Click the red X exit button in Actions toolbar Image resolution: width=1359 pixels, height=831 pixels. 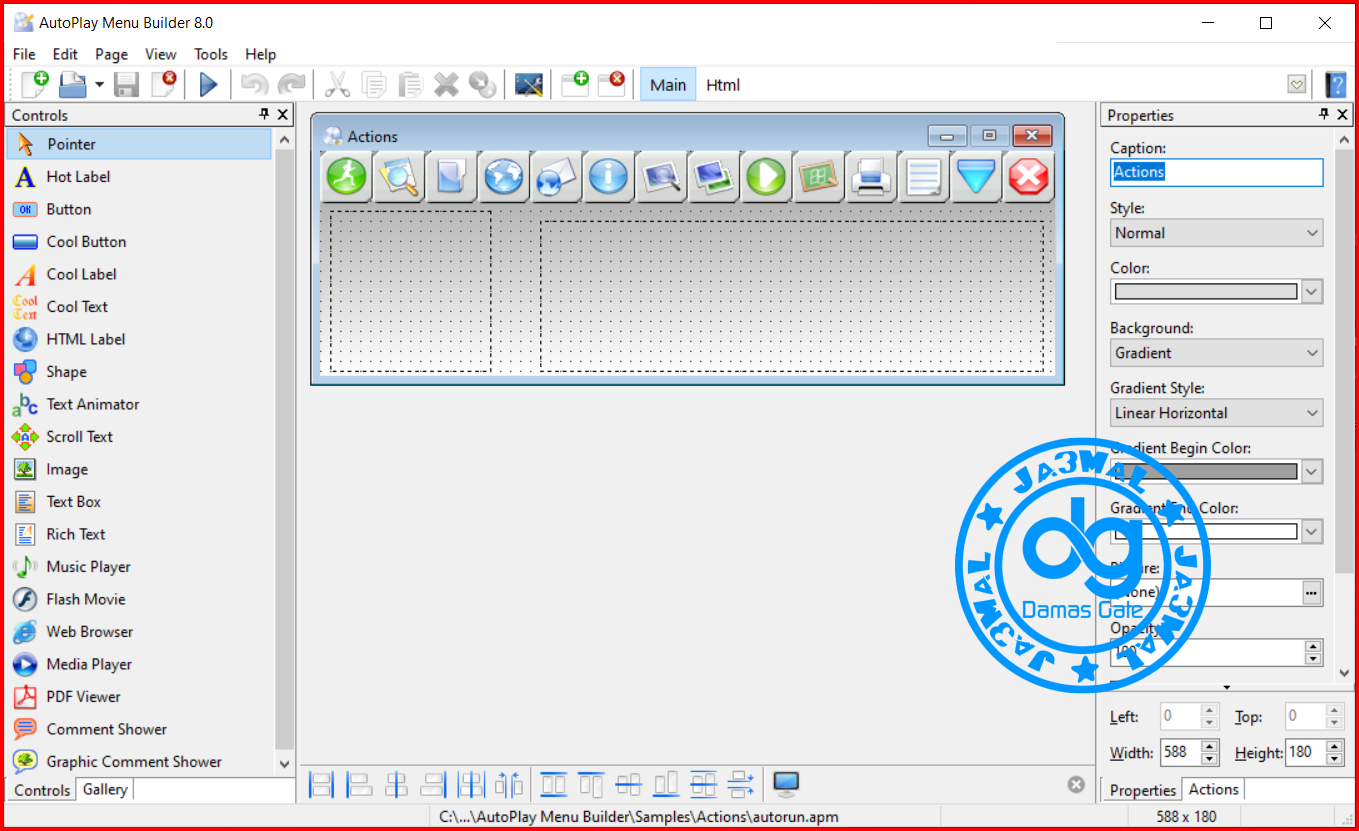(1028, 177)
